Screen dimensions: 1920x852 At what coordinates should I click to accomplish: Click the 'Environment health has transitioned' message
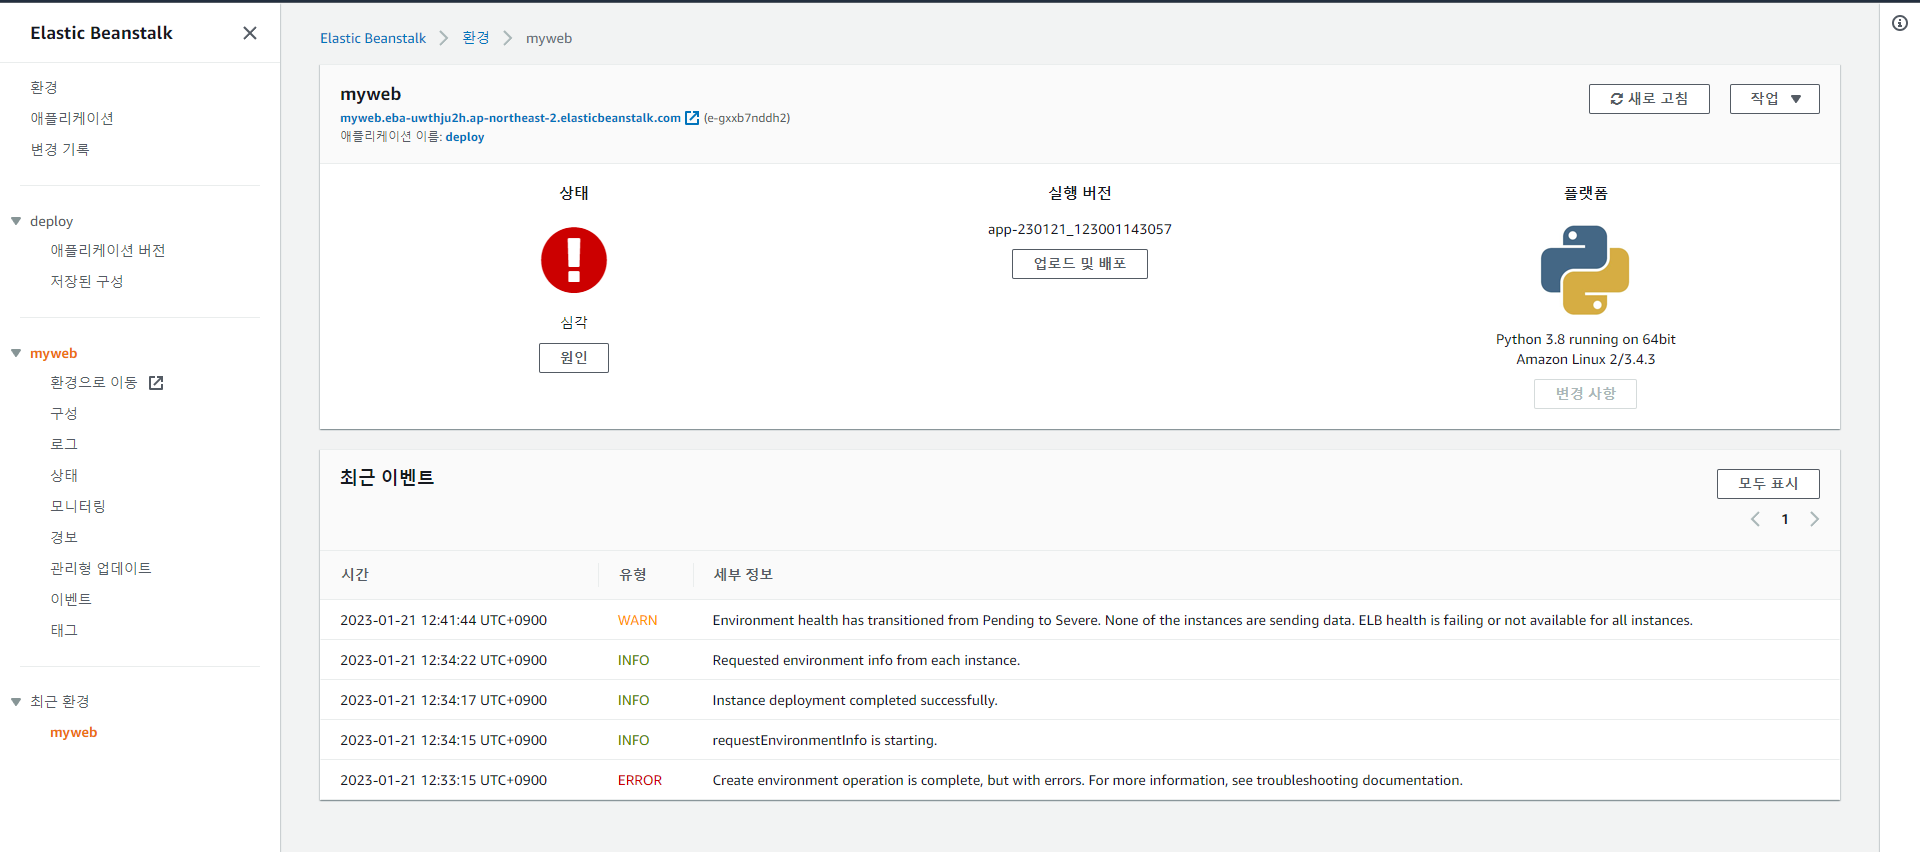(x=1203, y=621)
